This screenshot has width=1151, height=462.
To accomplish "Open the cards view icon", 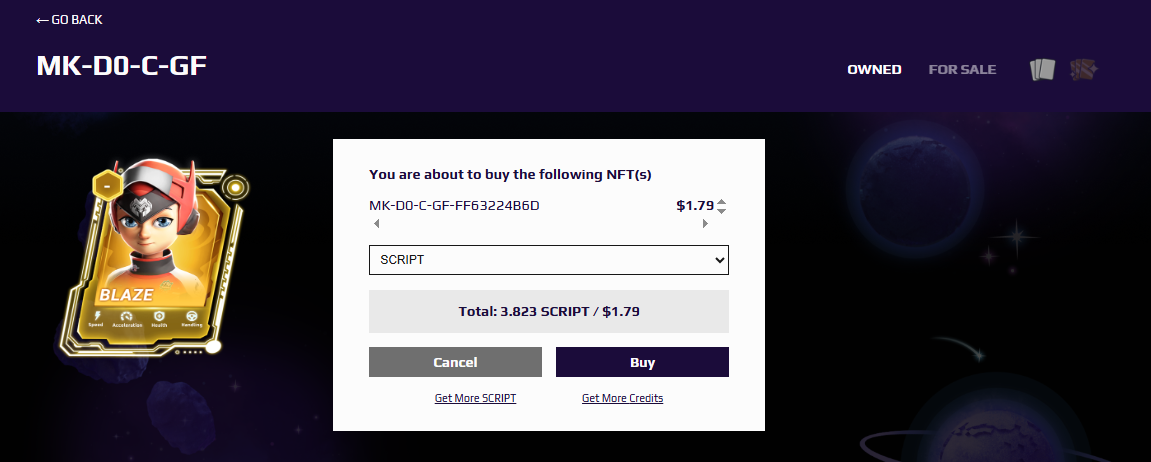I will [1042, 70].
